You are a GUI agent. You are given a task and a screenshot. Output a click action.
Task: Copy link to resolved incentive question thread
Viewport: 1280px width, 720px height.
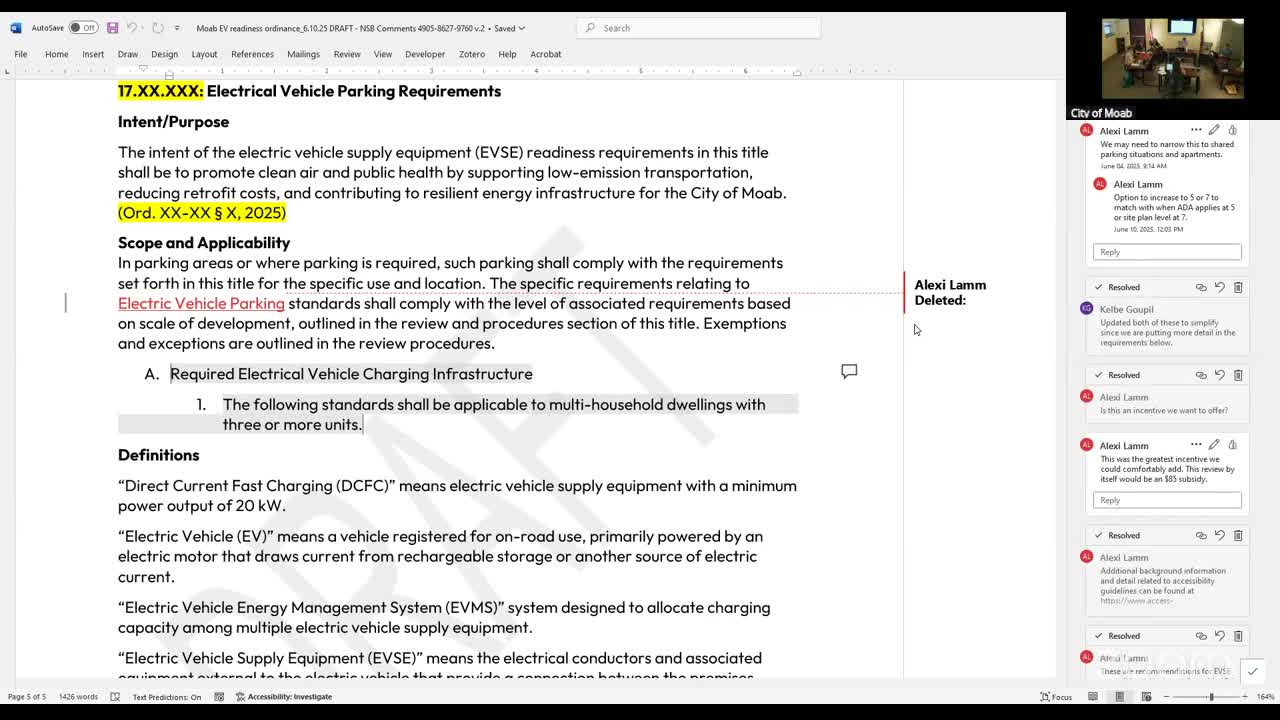(x=1201, y=375)
